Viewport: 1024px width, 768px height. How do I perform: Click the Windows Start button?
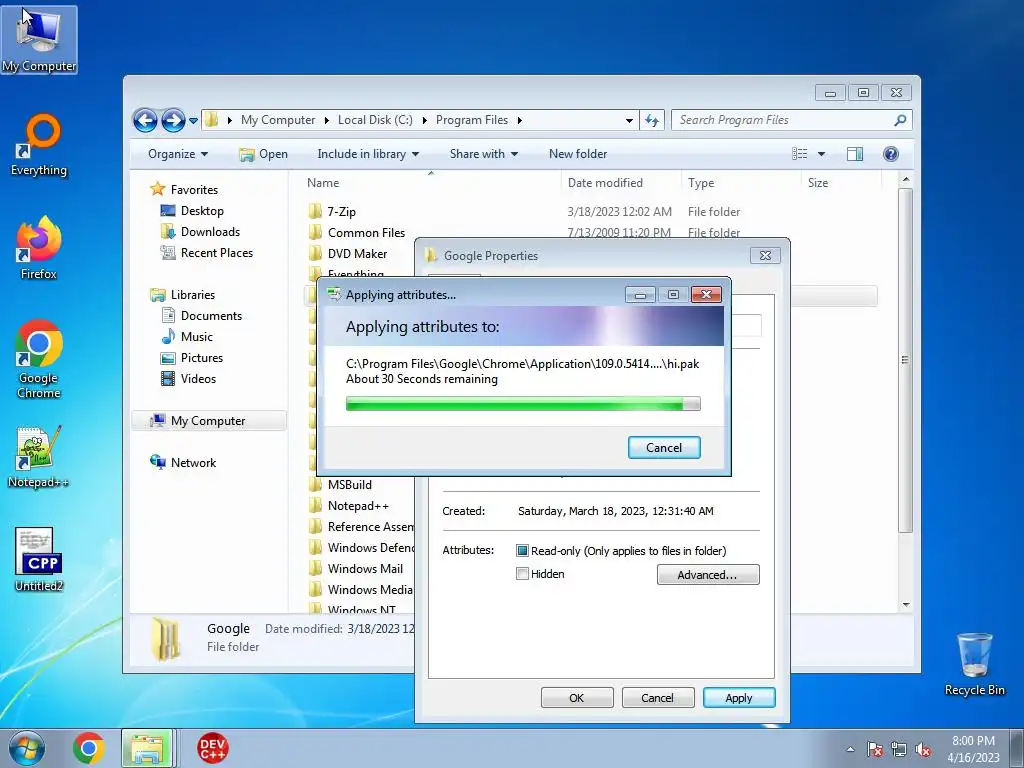click(x=27, y=748)
